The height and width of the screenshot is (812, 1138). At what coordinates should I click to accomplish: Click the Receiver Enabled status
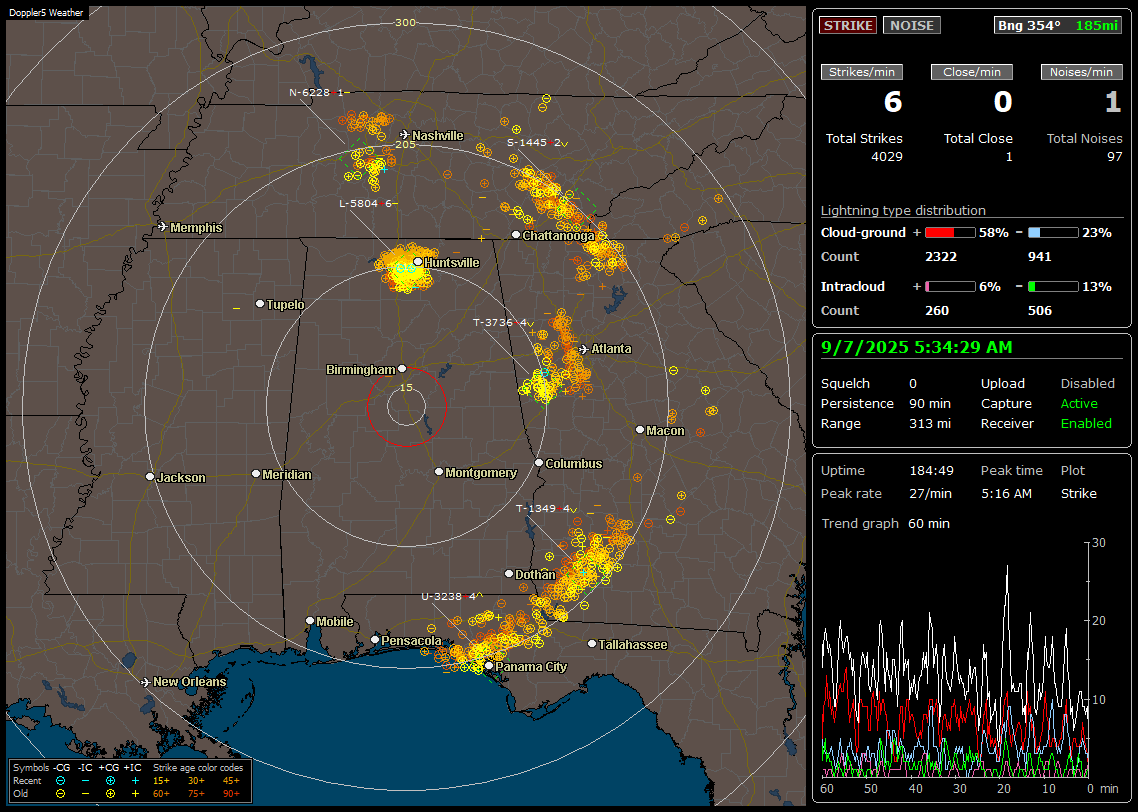click(x=1086, y=424)
